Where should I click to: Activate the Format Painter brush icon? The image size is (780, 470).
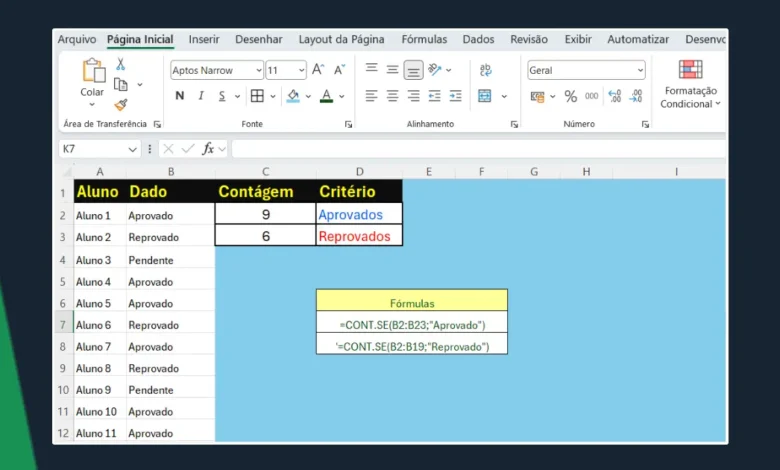(121, 105)
